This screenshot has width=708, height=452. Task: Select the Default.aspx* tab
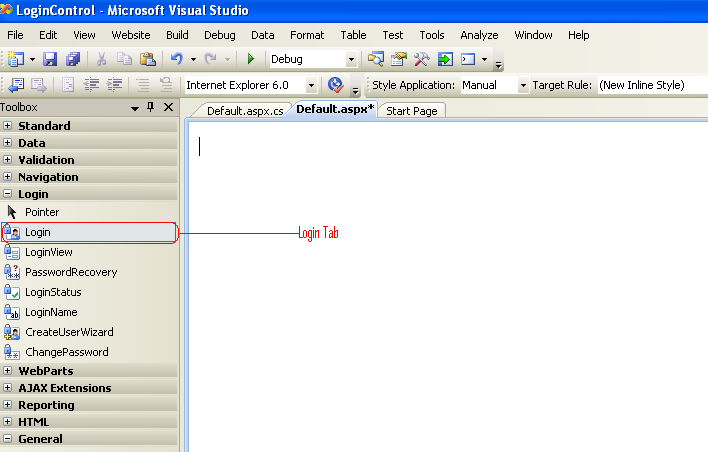point(335,109)
